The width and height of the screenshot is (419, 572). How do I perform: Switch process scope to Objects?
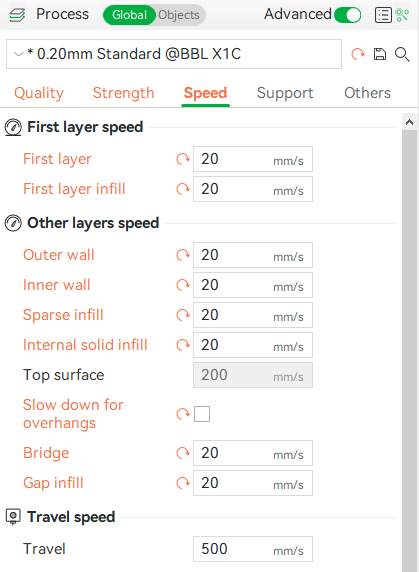[x=179, y=15]
